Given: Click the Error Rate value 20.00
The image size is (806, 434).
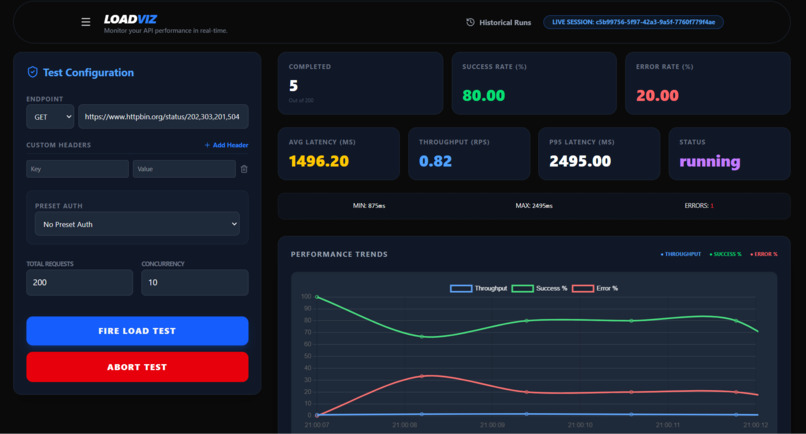Looking at the screenshot, I should pos(657,96).
